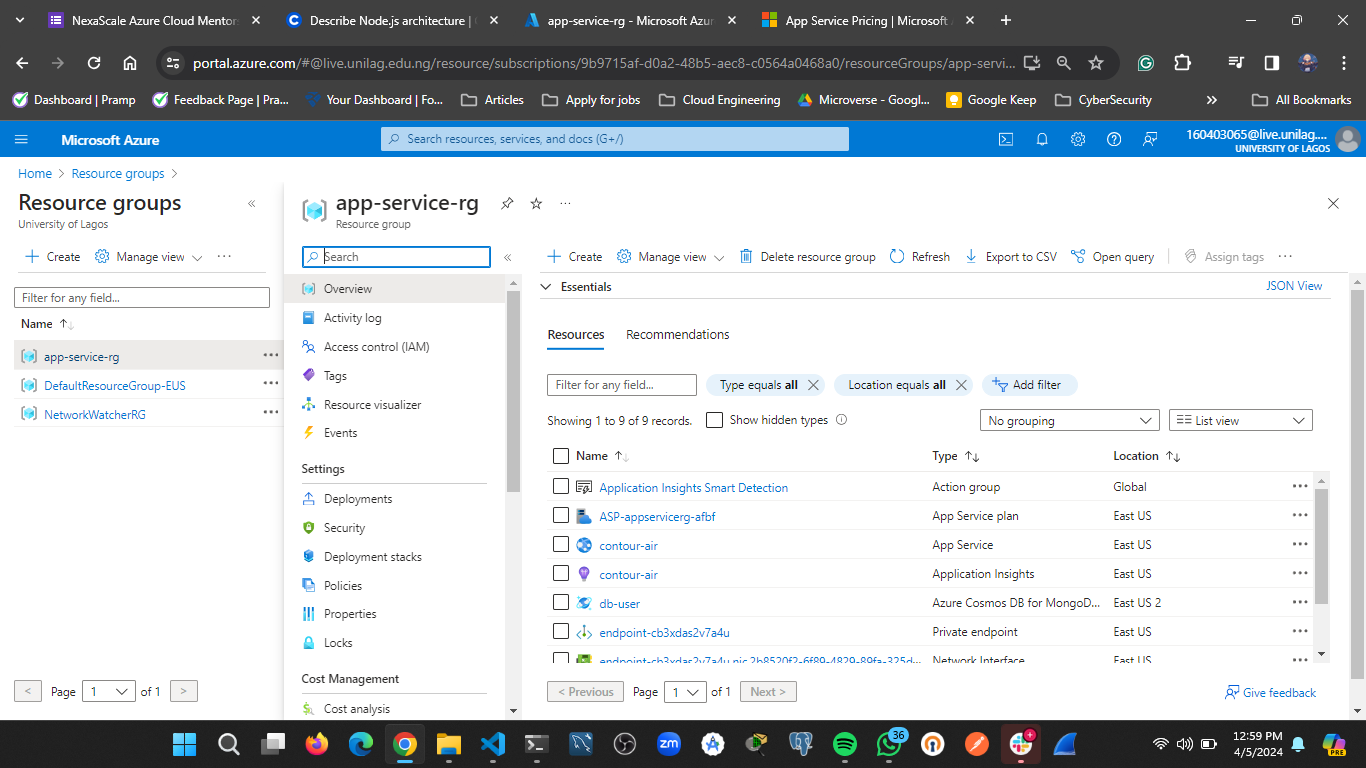Sort resources by Location column

tap(1147, 456)
